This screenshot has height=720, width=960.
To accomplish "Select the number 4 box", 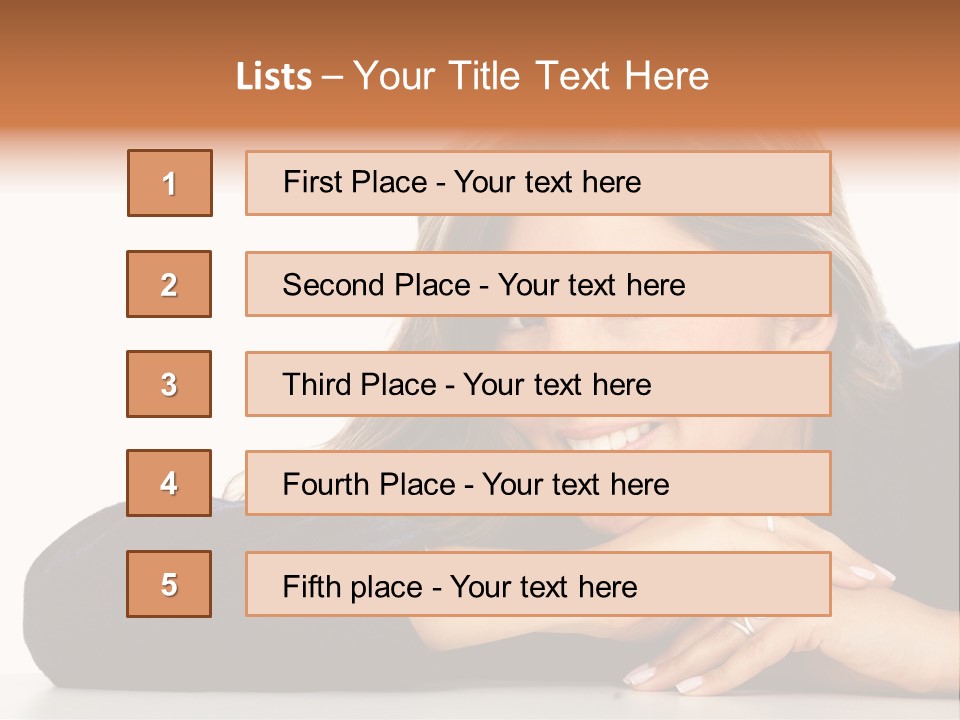I will [x=169, y=483].
